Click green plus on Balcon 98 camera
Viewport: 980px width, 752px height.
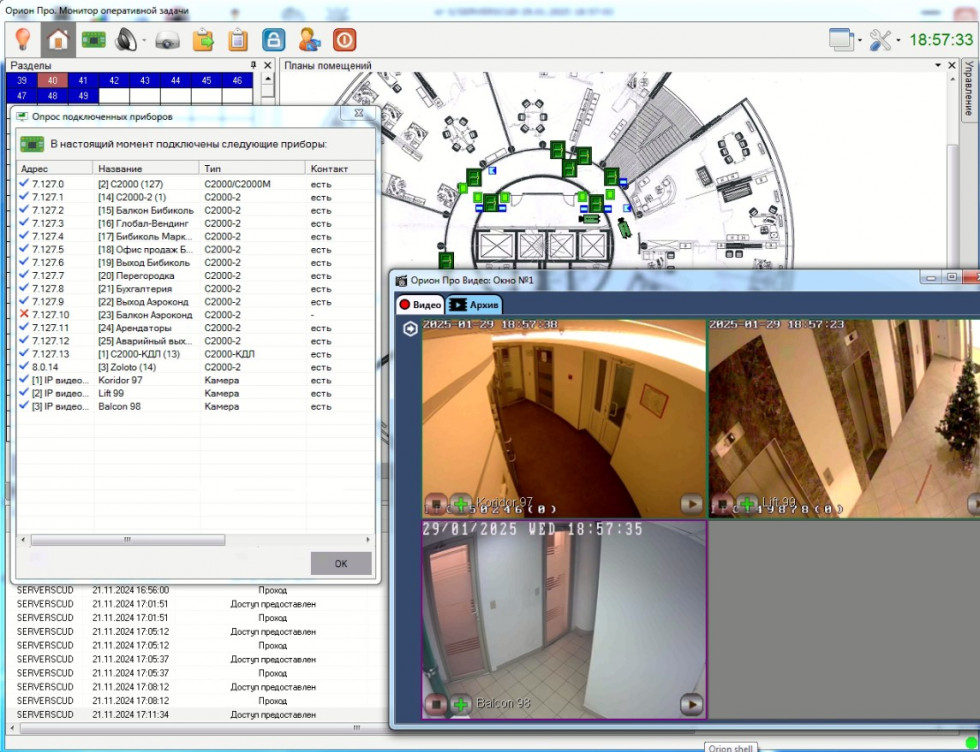coord(461,704)
